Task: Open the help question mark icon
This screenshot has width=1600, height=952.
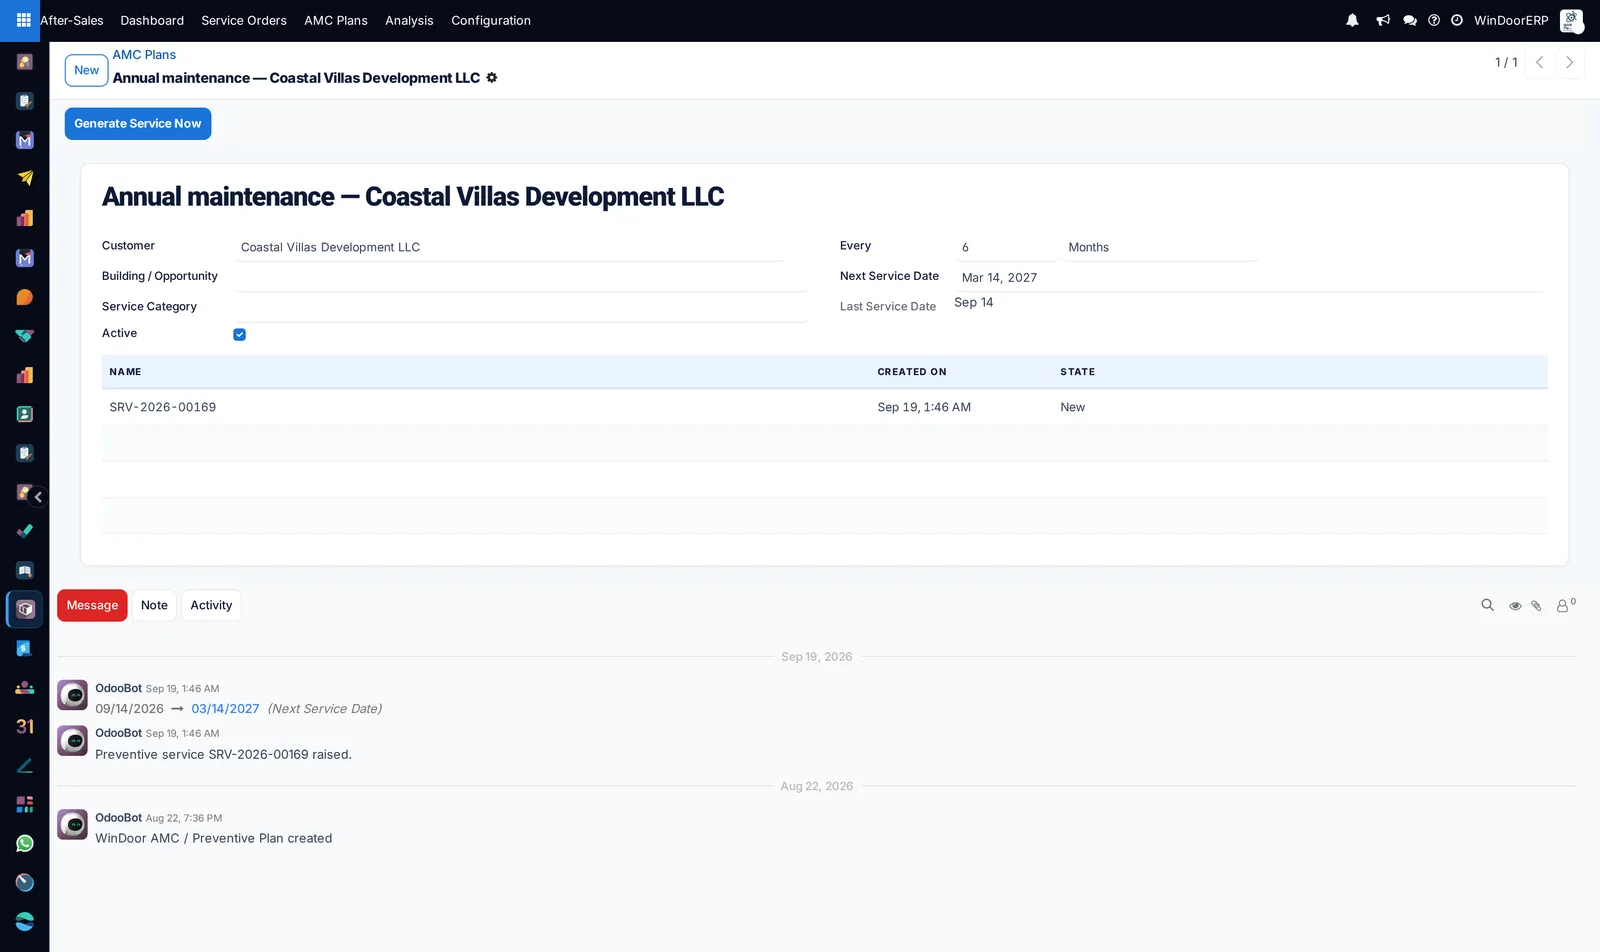Action: (x=1434, y=20)
